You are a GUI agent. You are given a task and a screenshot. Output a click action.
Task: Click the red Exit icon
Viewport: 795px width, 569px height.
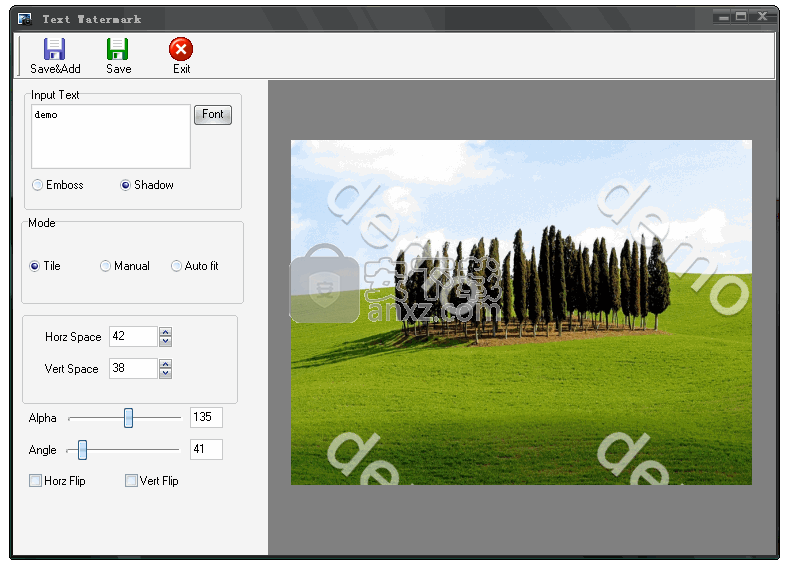181,49
